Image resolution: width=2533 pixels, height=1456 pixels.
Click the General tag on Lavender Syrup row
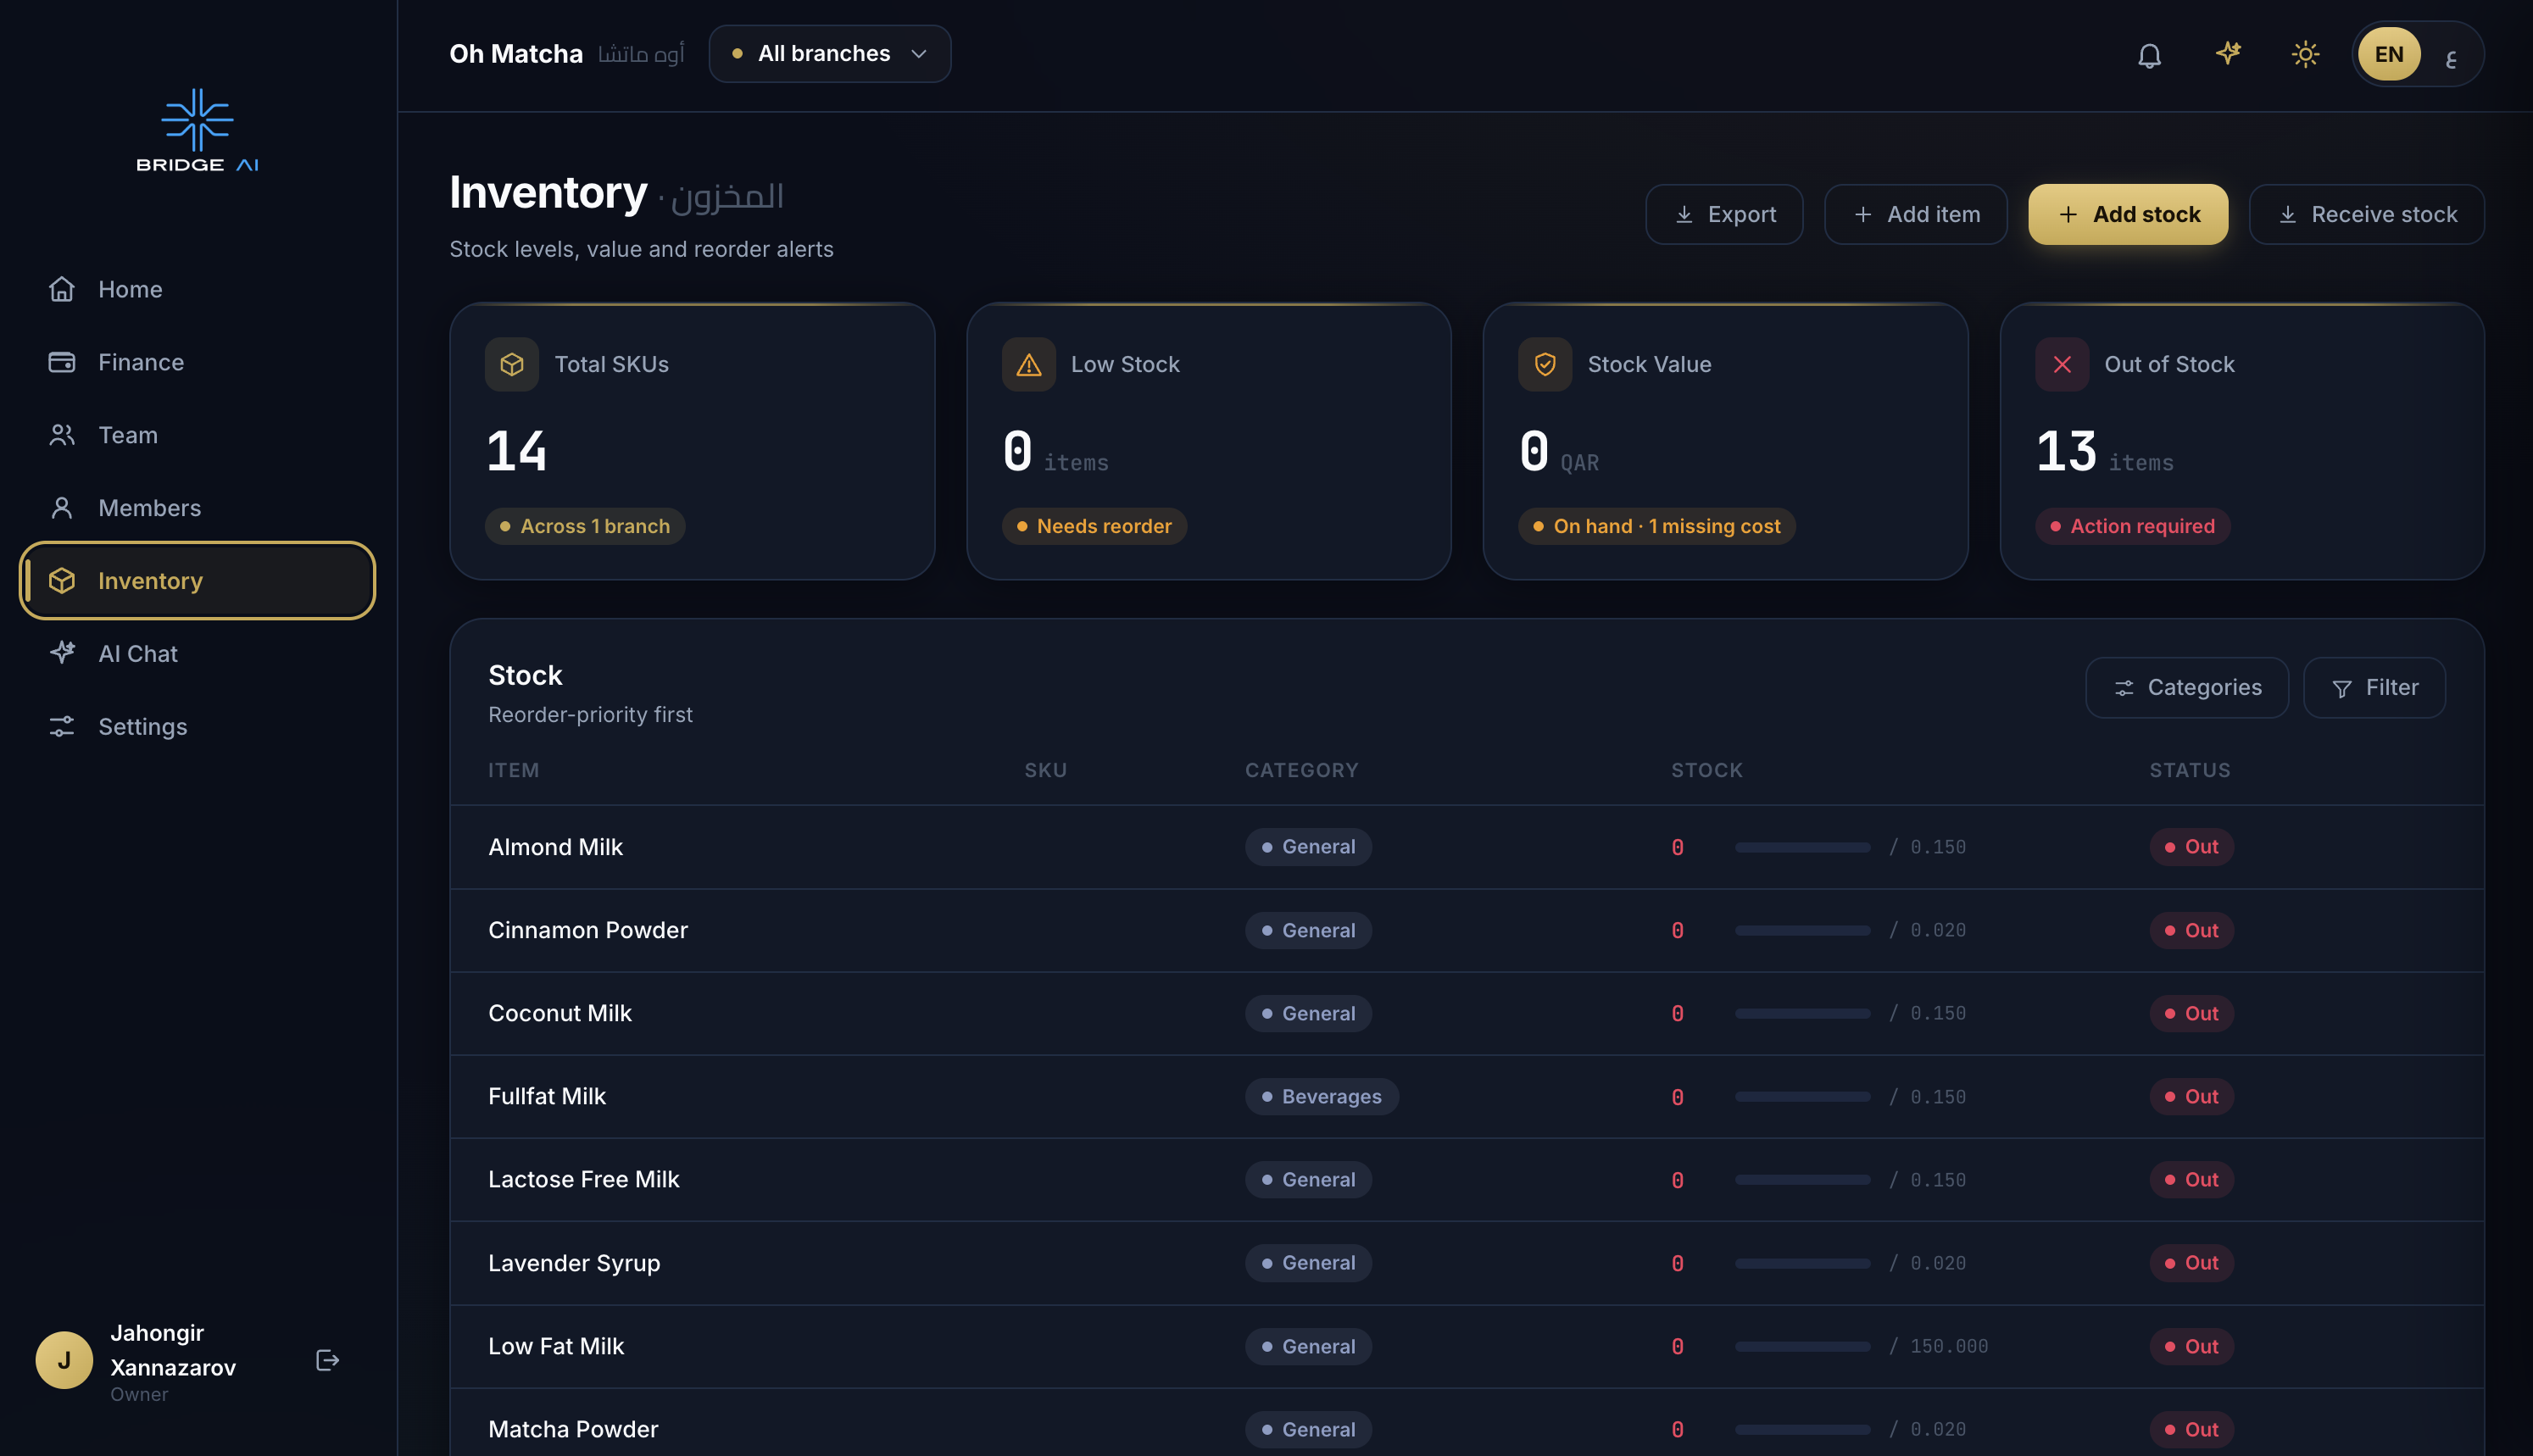click(x=1308, y=1263)
